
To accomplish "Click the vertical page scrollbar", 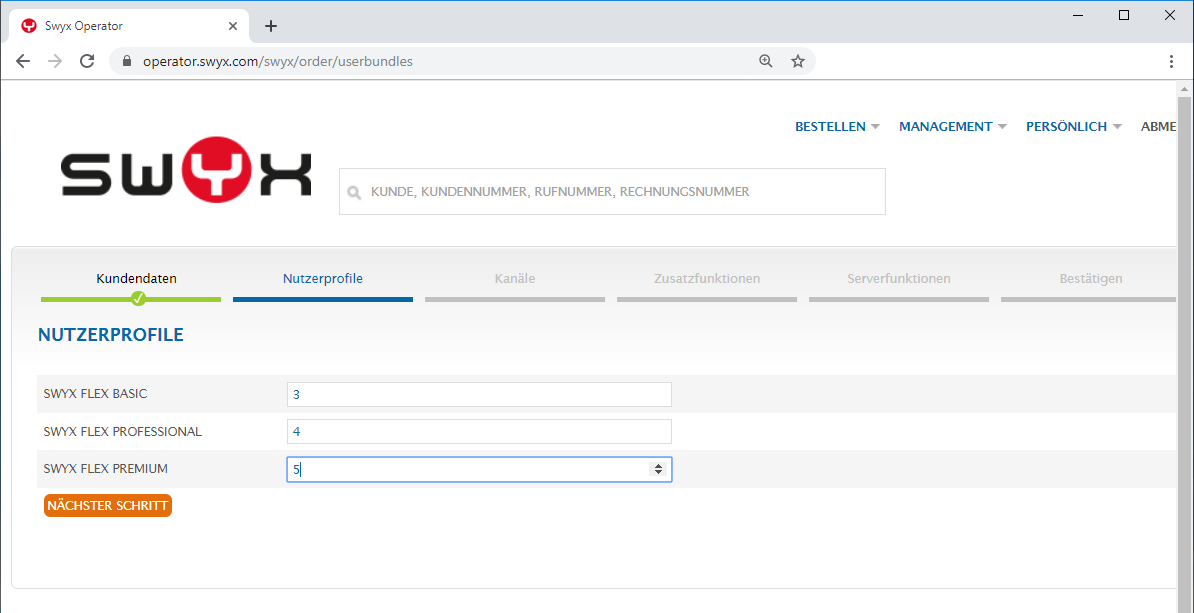I will 1184,340.
